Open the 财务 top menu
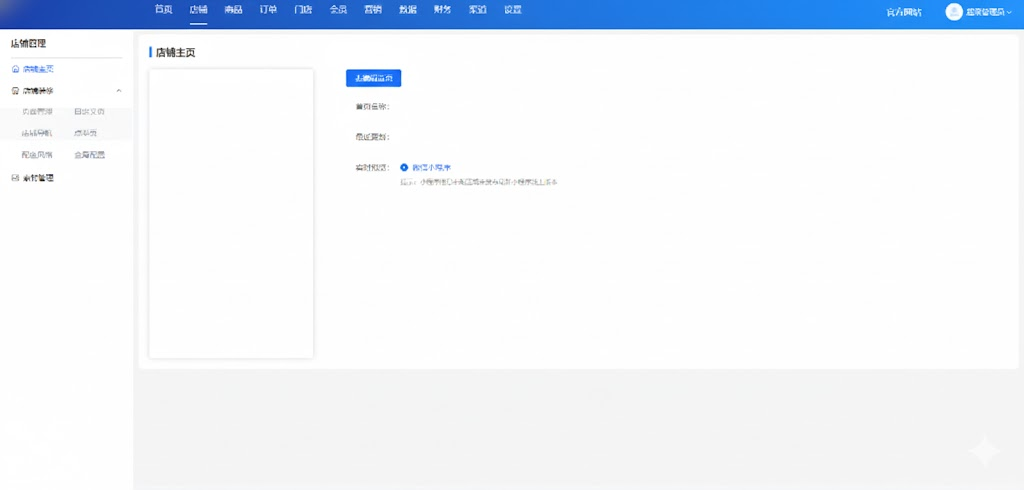 click(x=443, y=10)
